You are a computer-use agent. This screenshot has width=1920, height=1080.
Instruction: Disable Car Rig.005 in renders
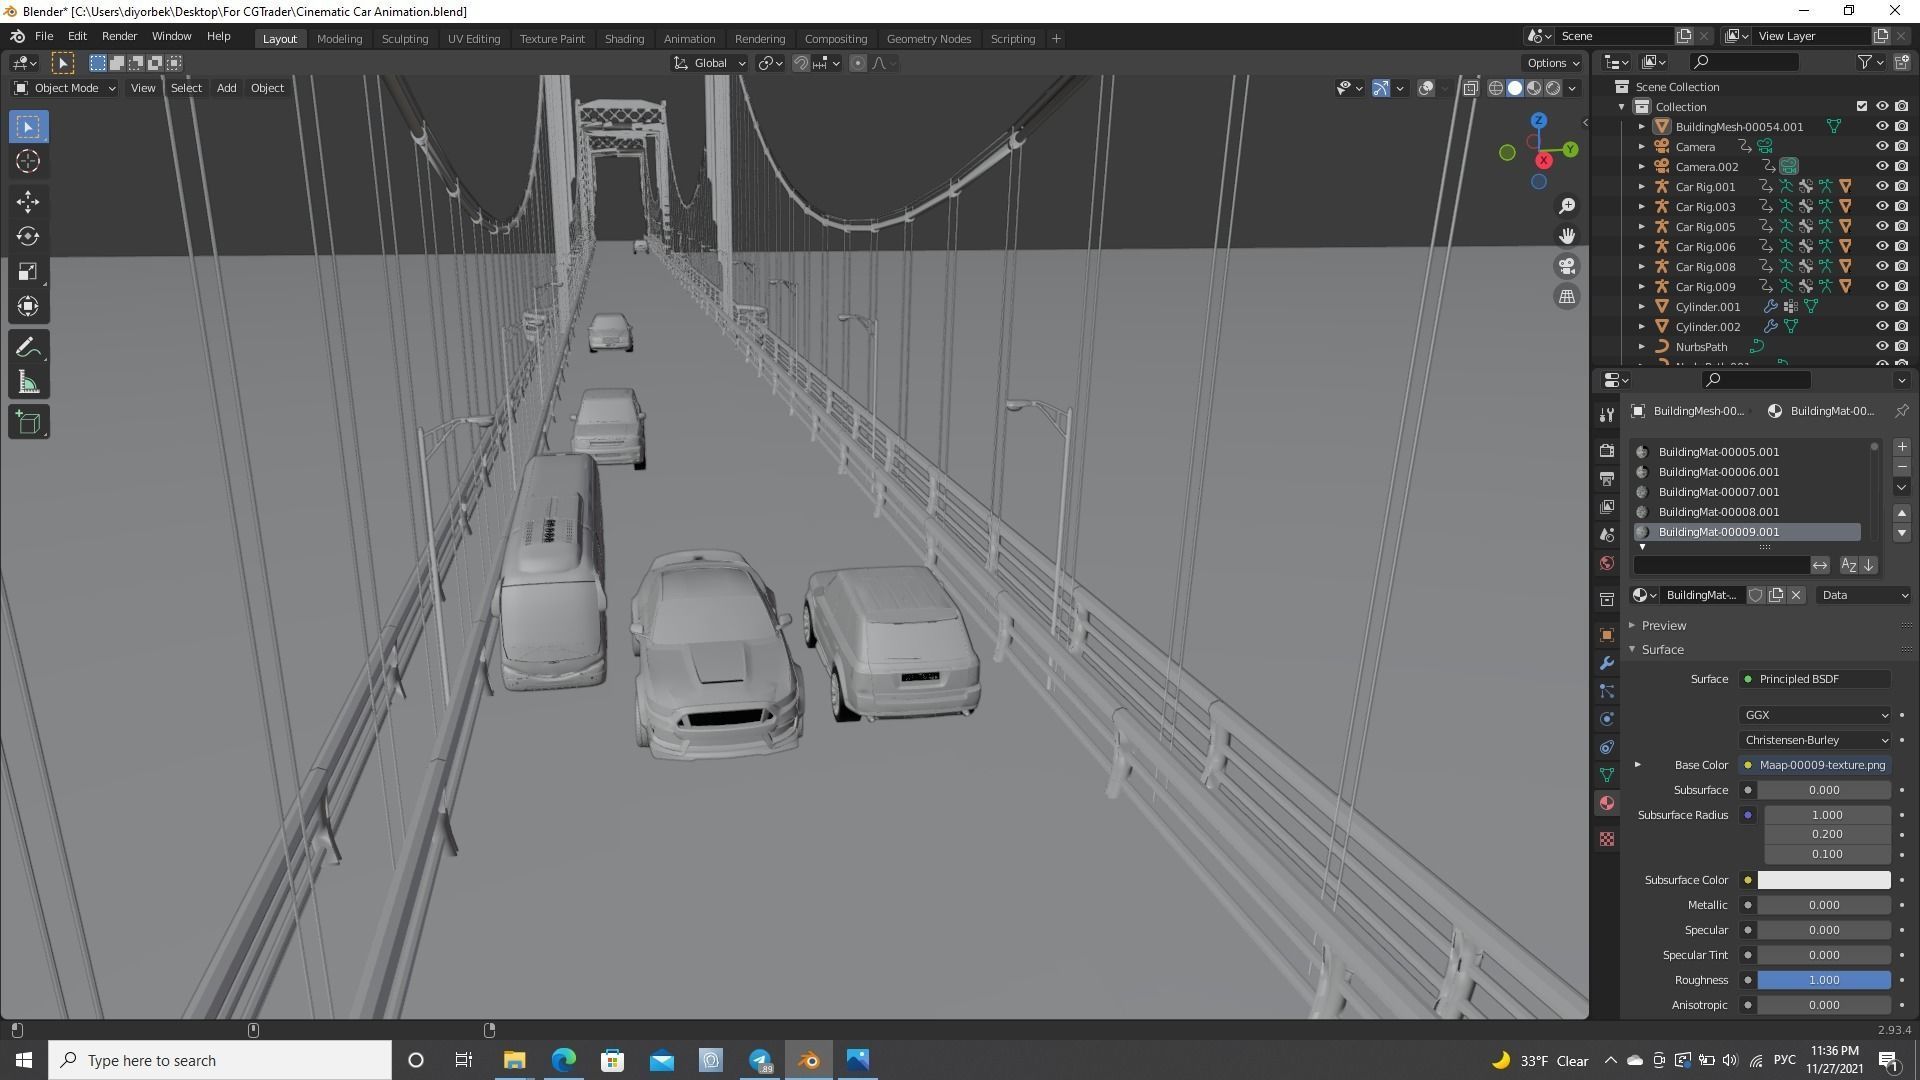[1901, 227]
